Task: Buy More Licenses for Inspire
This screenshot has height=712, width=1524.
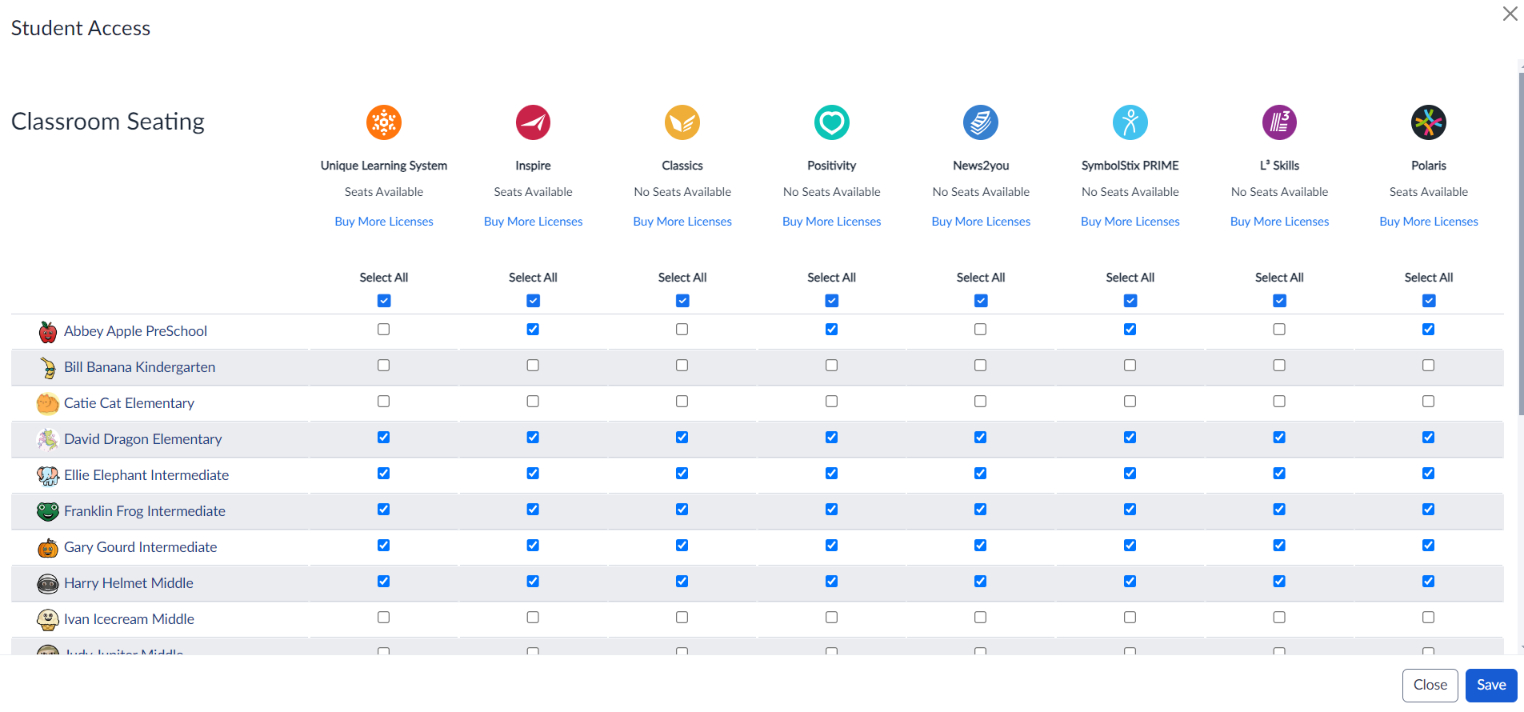Action: point(533,222)
